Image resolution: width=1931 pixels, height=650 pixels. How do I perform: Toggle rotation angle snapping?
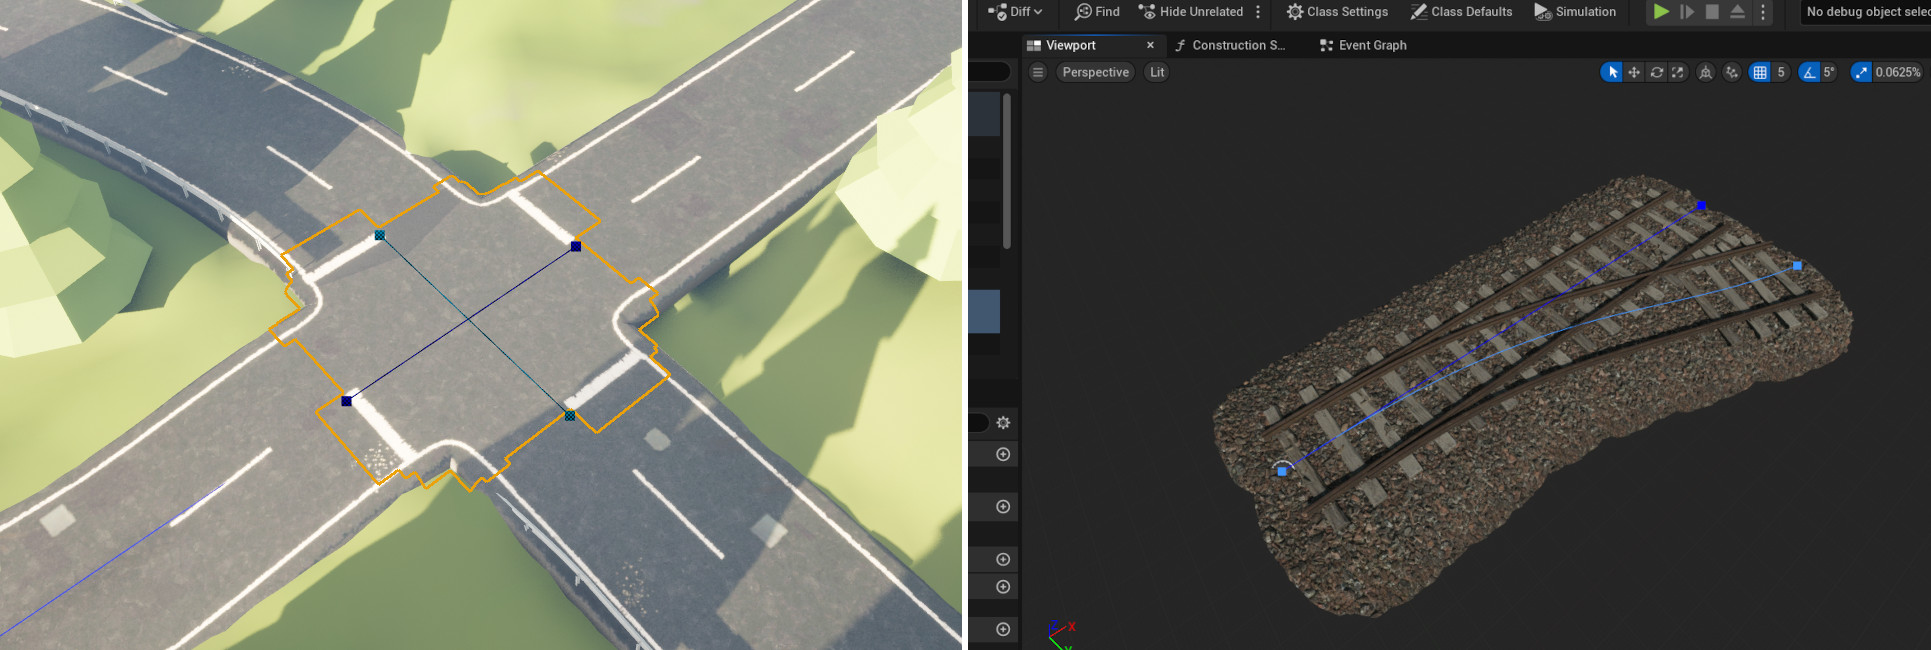(x=1809, y=72)
